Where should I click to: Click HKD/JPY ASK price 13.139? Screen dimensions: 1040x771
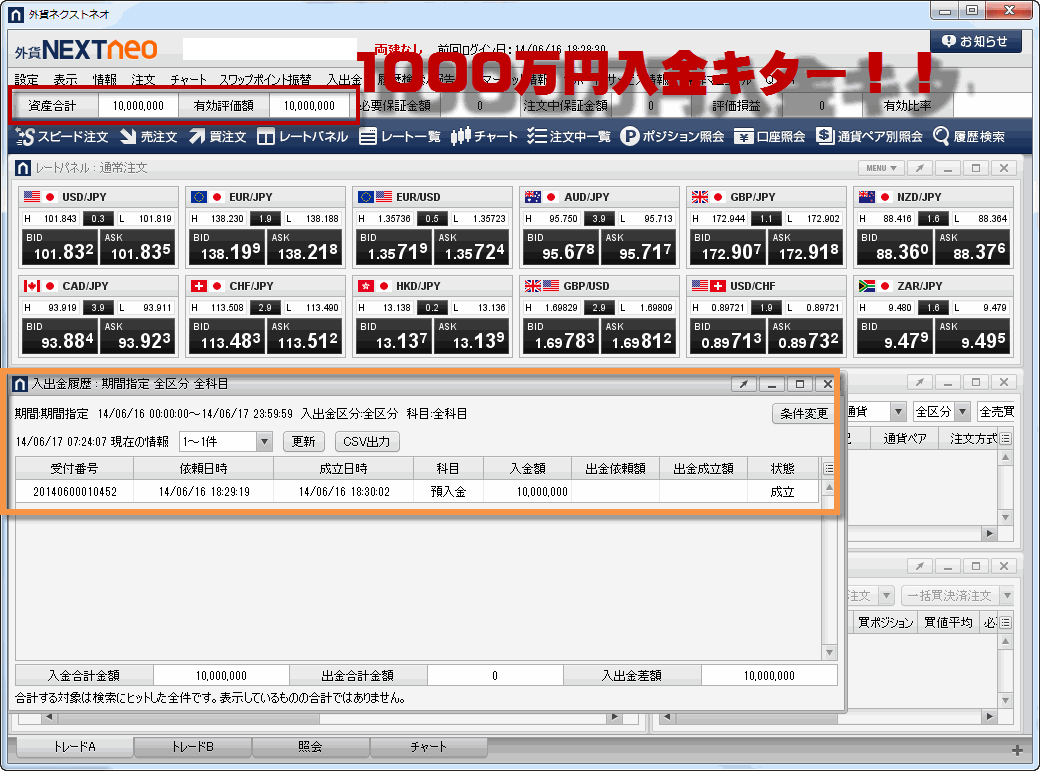point(471,336)
